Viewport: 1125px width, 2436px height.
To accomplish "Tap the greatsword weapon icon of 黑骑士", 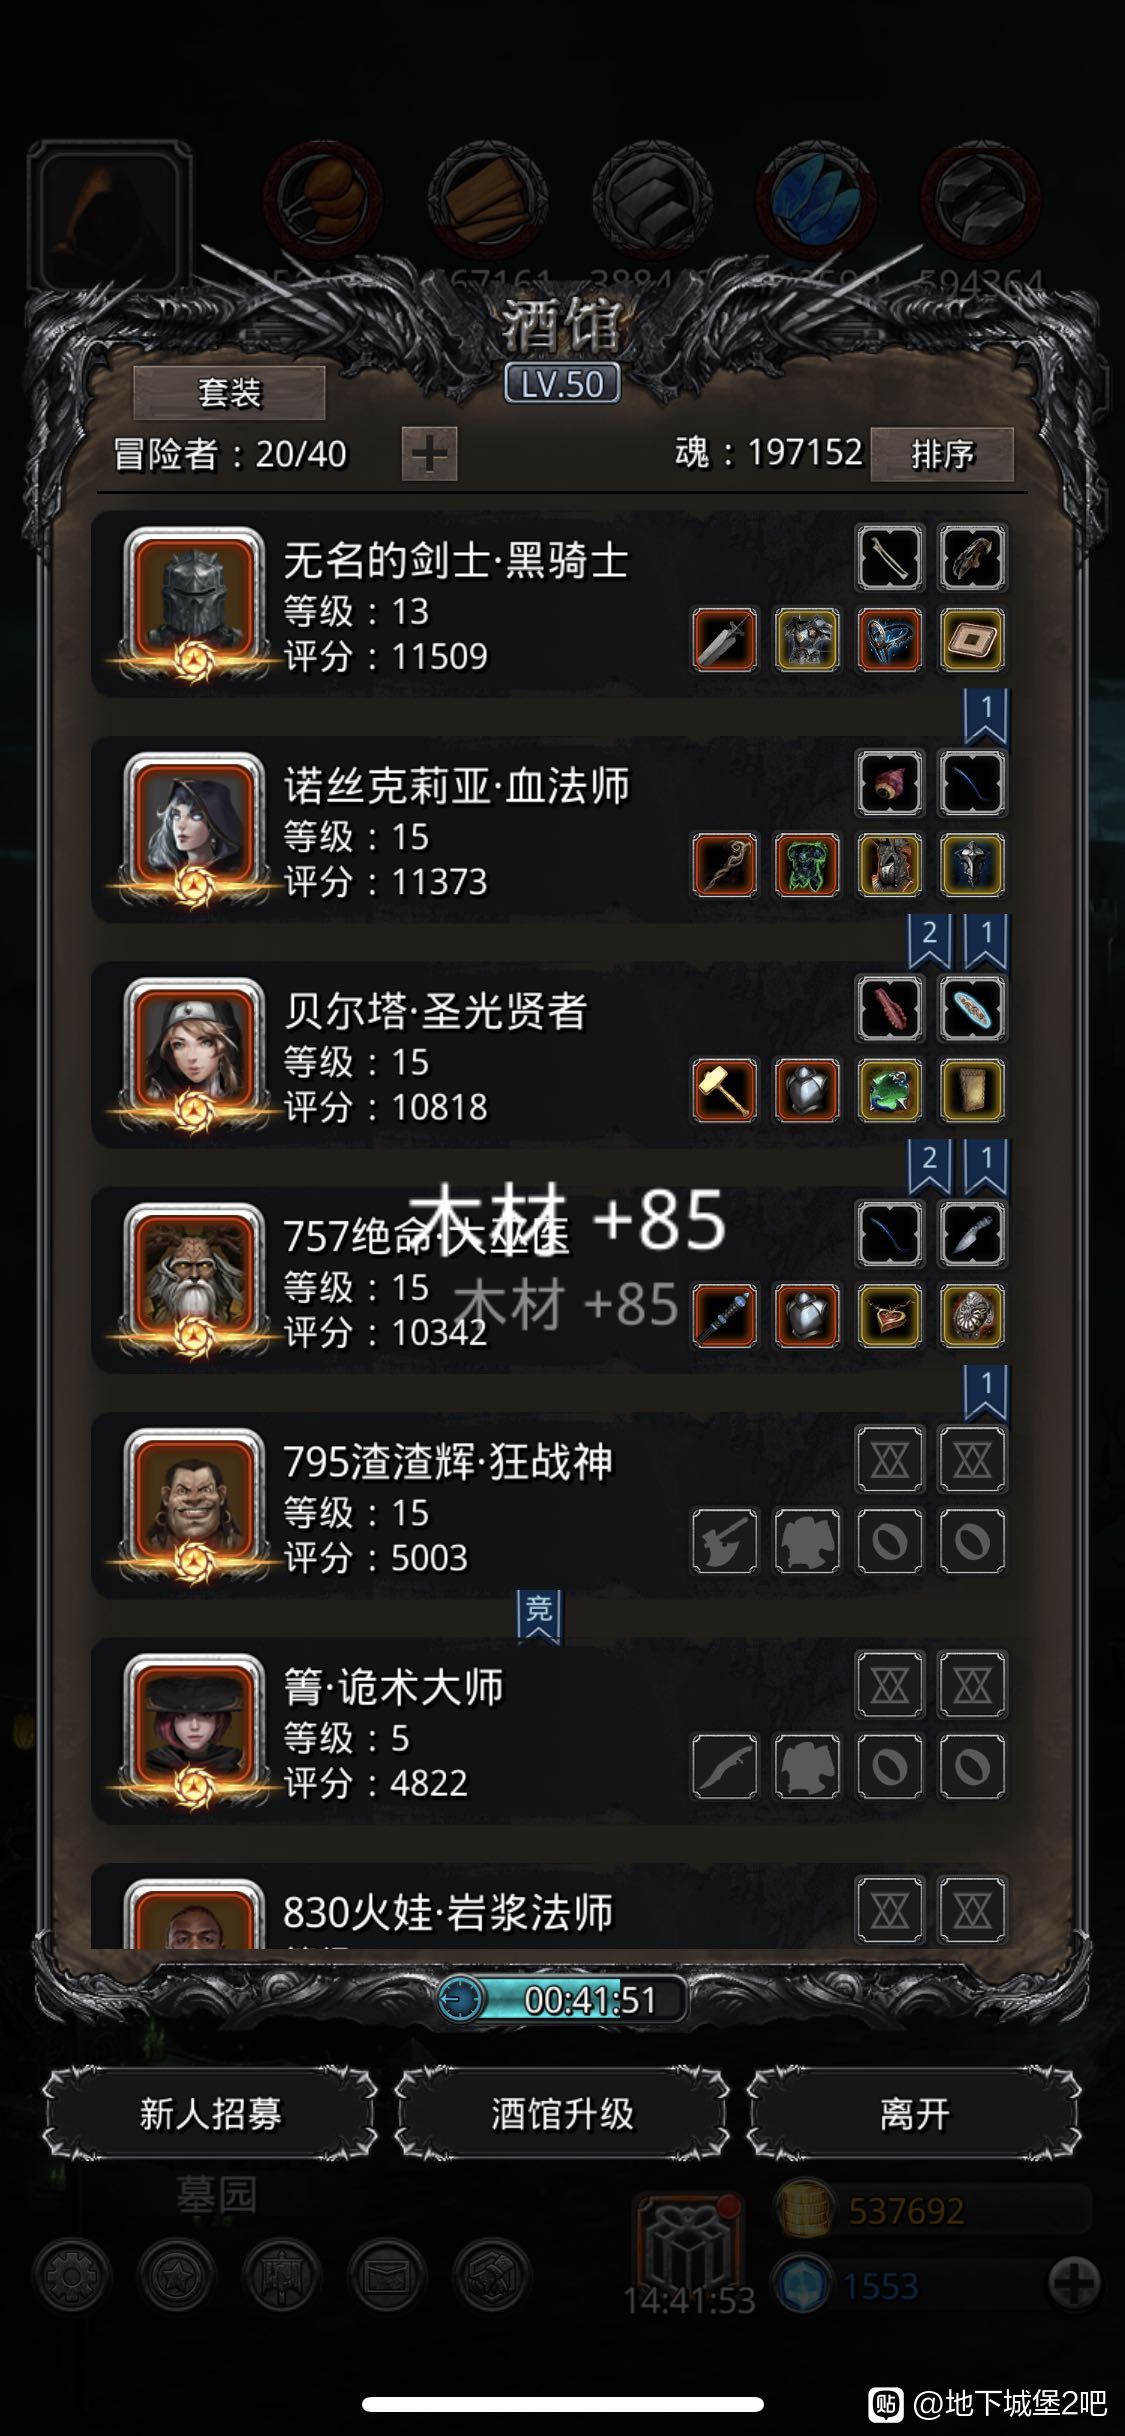I will (x=725, y=640).
